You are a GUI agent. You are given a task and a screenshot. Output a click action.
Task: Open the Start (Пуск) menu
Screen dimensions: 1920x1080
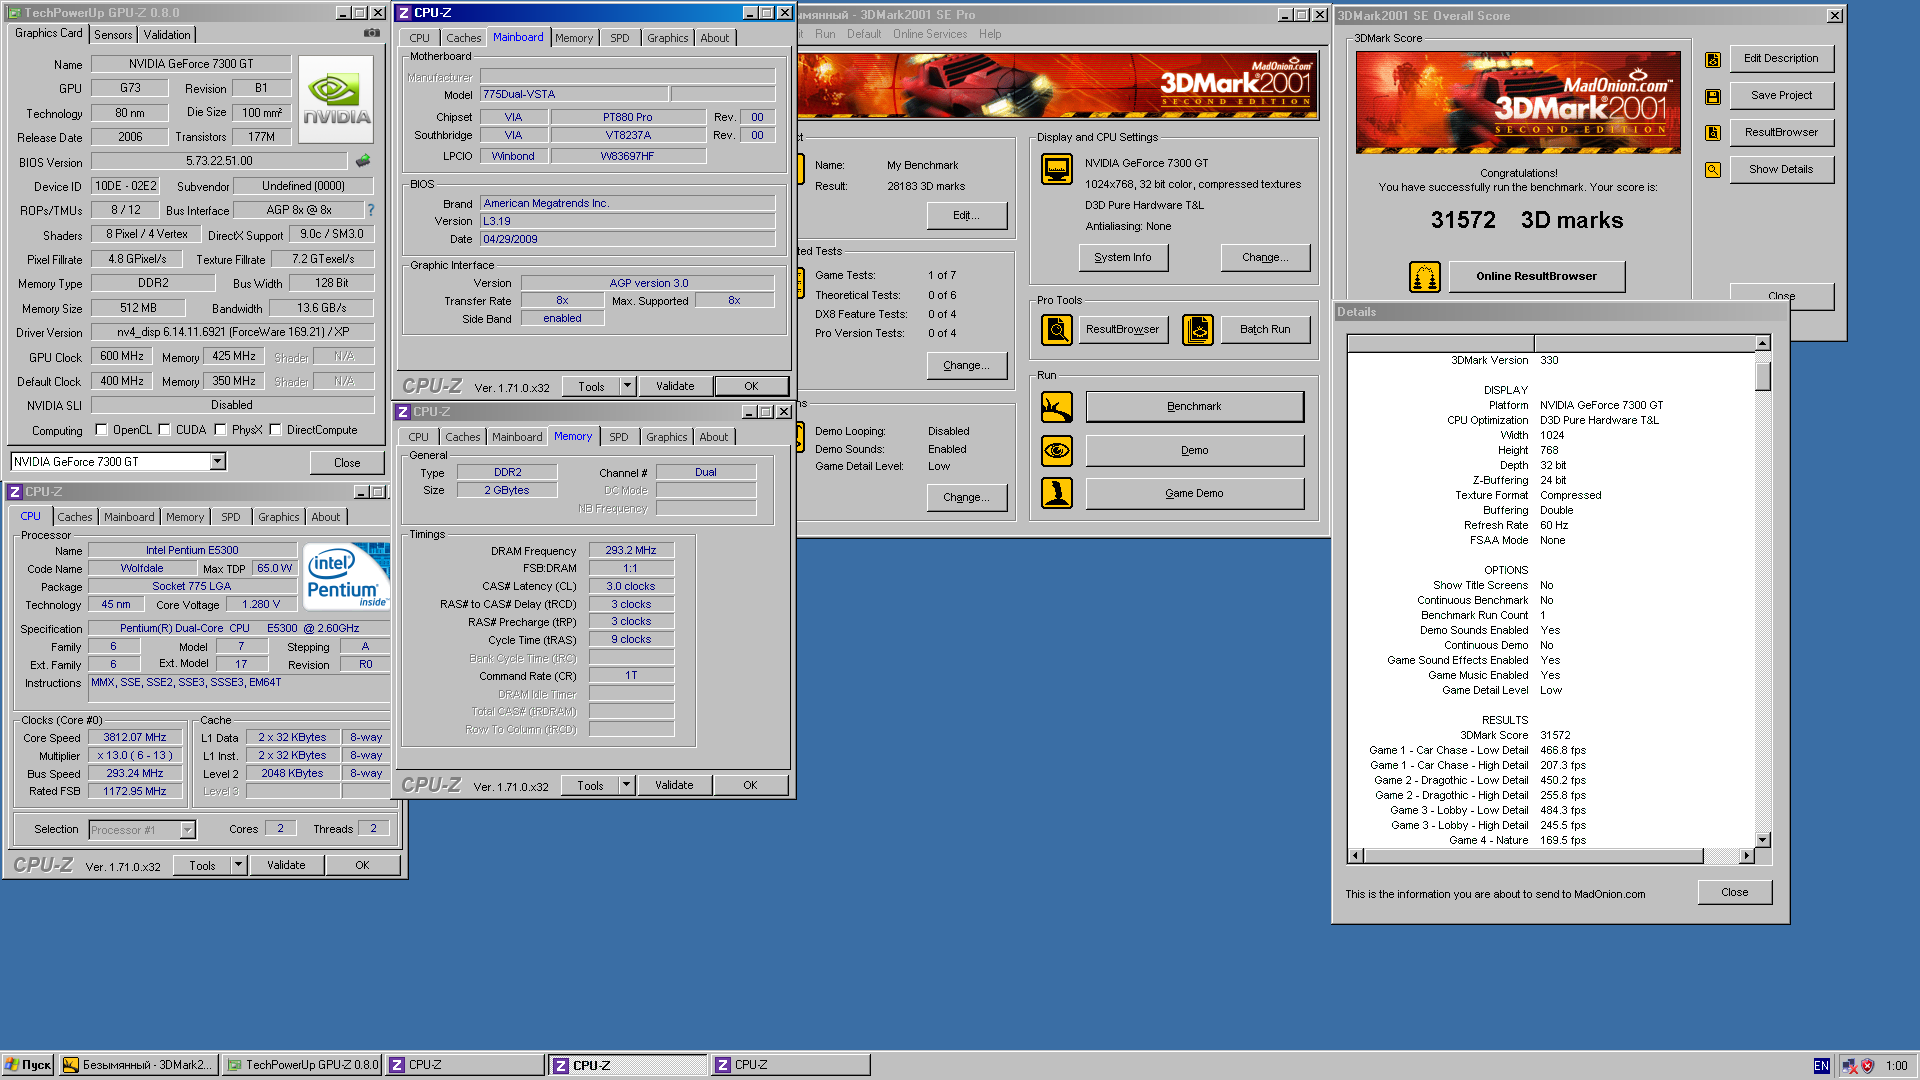(x=28, y=1066)
